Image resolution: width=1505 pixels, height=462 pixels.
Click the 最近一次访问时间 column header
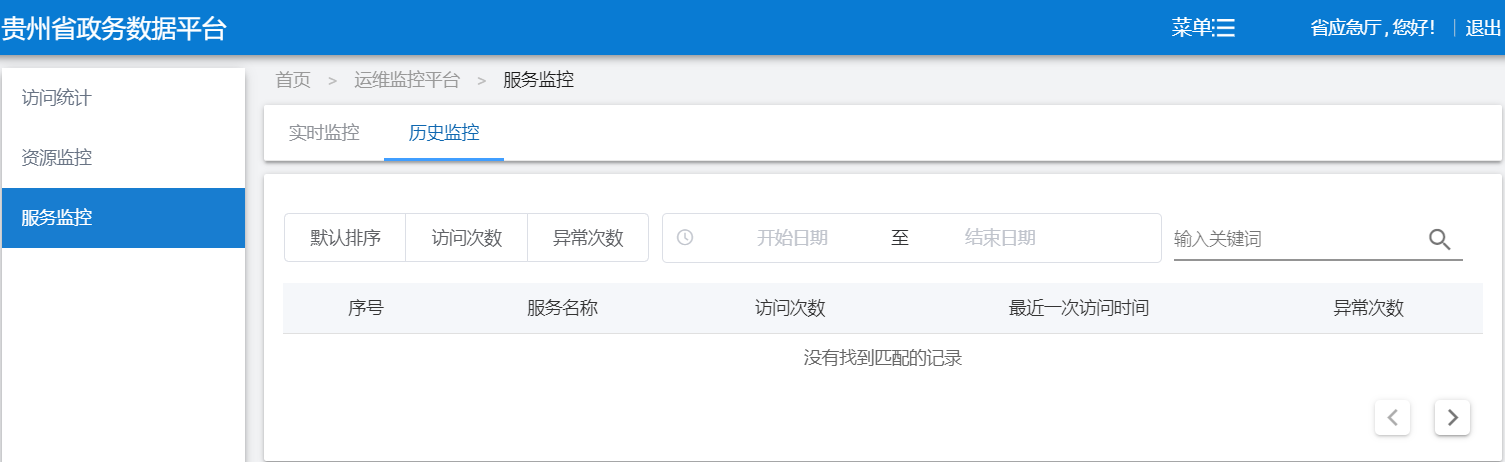[x=1079, y=308]
